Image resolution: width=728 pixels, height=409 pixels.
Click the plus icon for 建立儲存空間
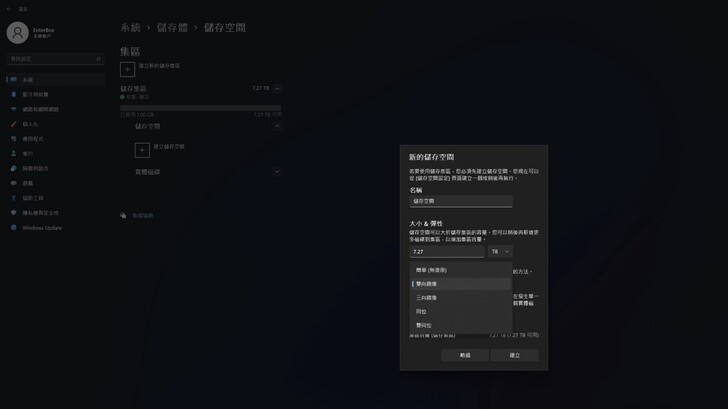[x=142, y=150]
